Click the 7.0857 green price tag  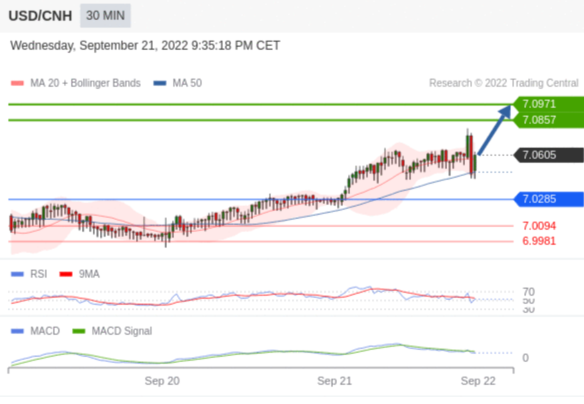coord(548,120)
